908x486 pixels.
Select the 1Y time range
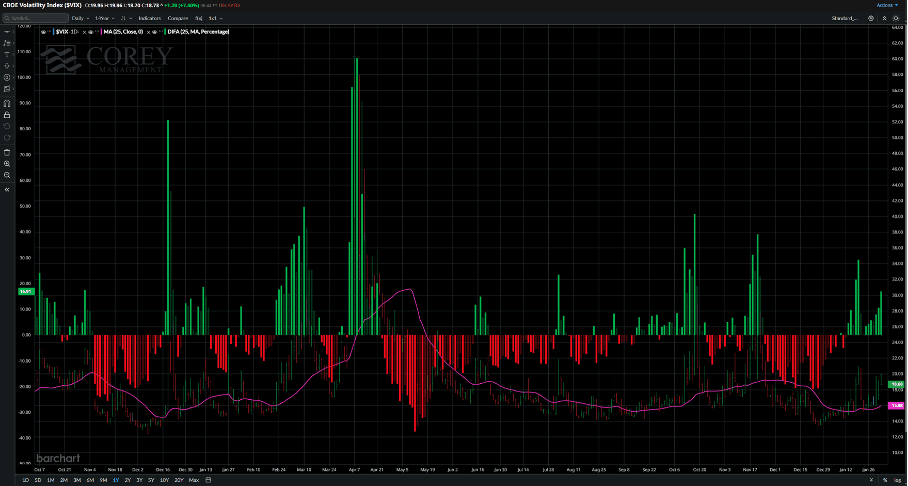[x=116, y=480]
